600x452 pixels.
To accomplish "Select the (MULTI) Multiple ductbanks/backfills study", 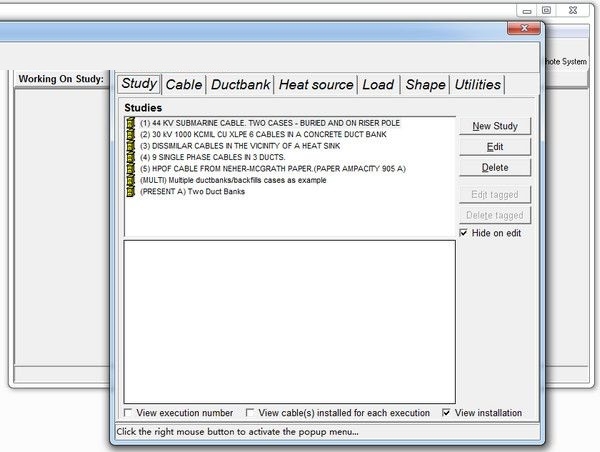I will (233, 180).
